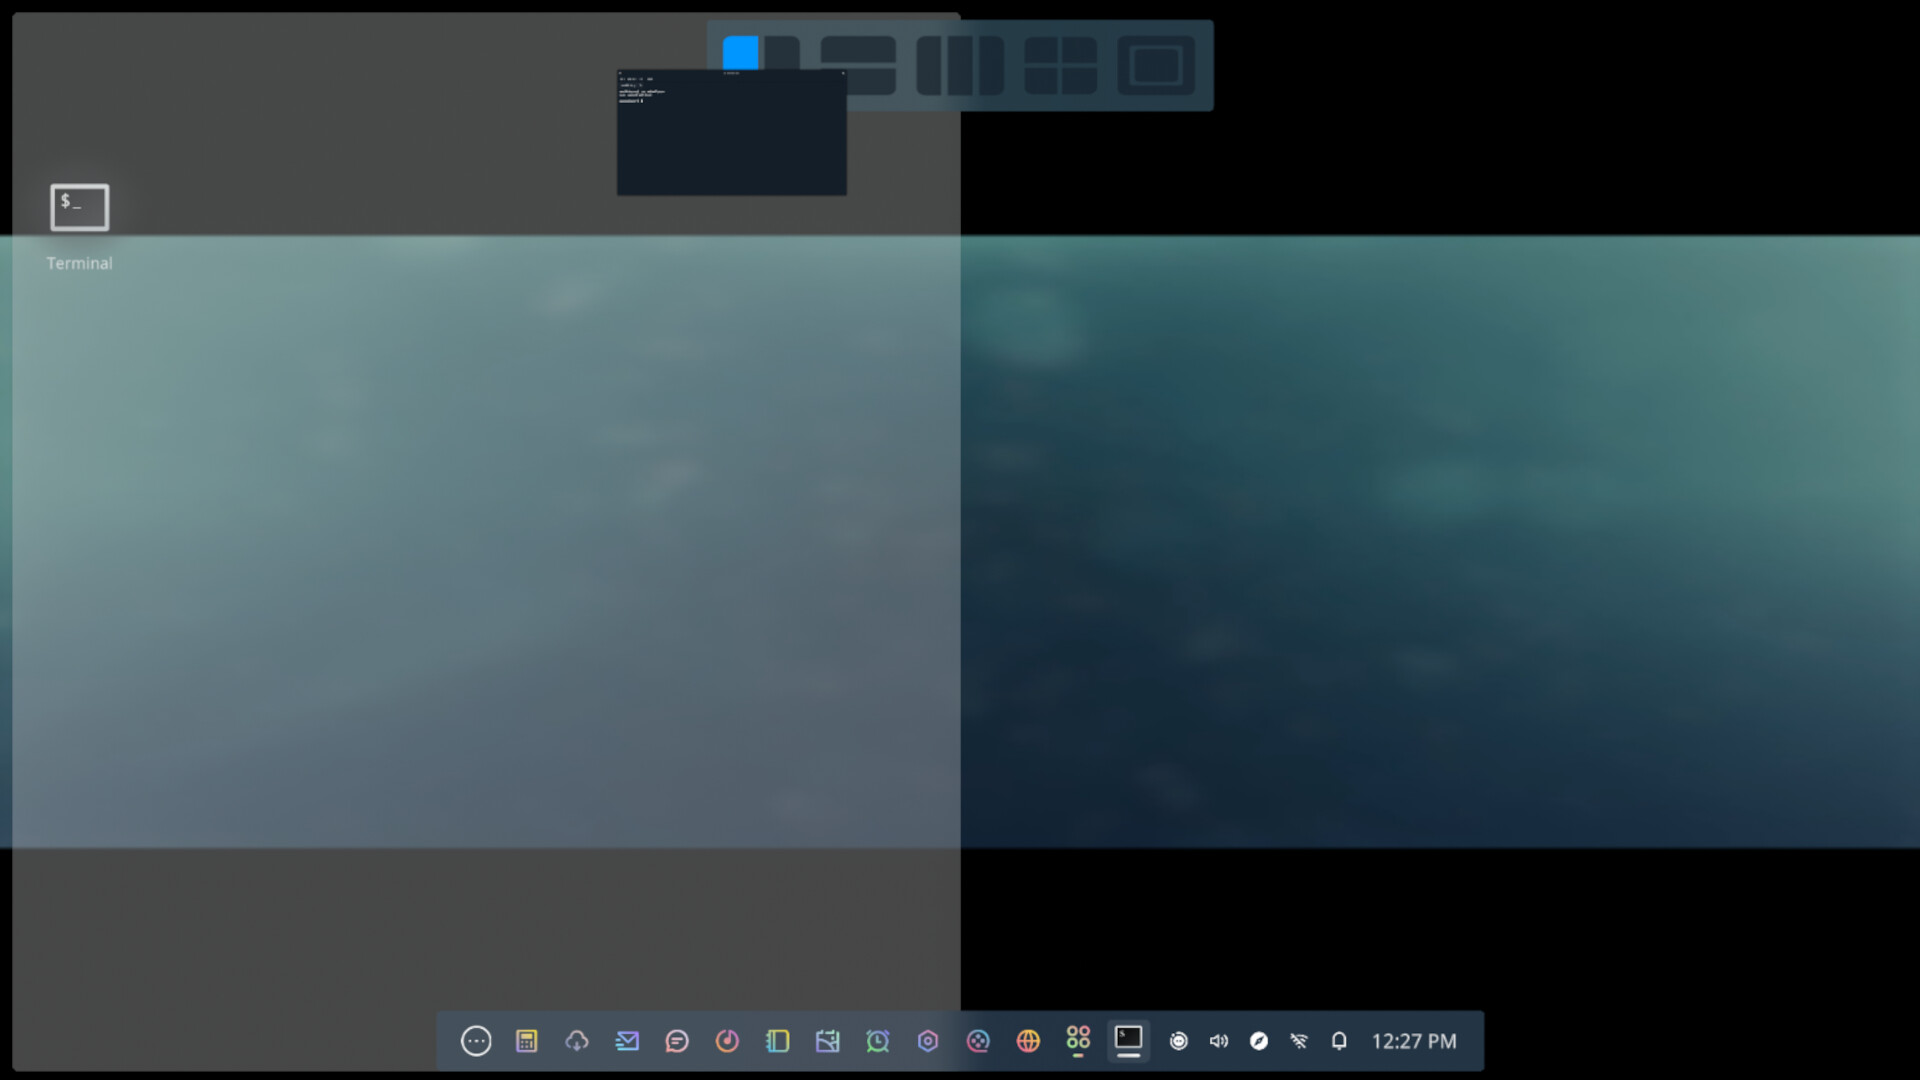The image size is (1920, 1080).
Task: Open the cloud download updates app
Action: coord(577,1040)
